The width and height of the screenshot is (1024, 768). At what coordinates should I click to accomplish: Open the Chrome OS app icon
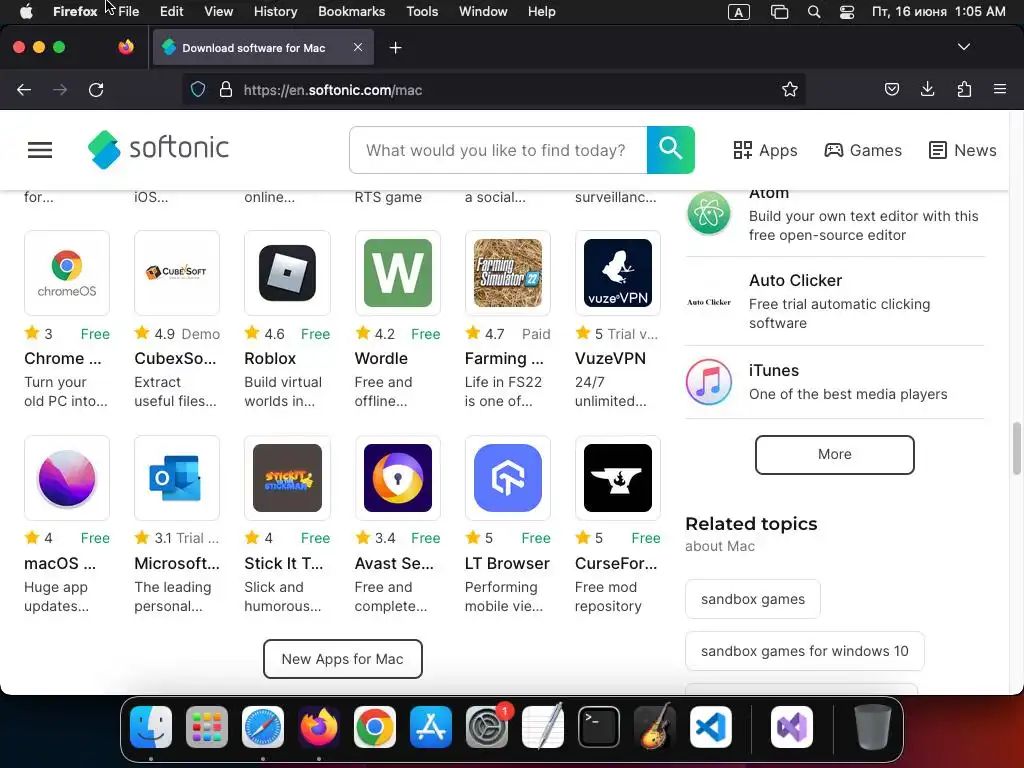(x=67, y=273)
